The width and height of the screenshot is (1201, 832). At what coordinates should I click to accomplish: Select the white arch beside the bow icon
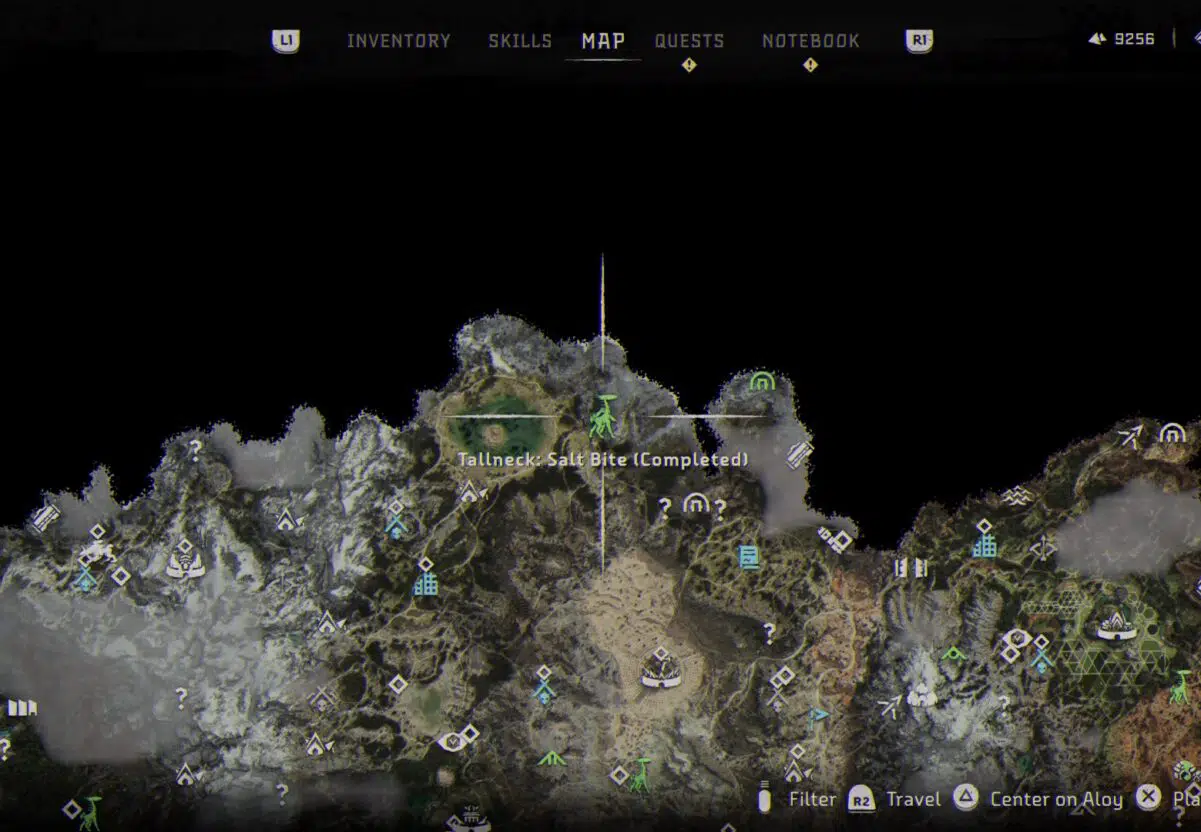(1172, 434)
